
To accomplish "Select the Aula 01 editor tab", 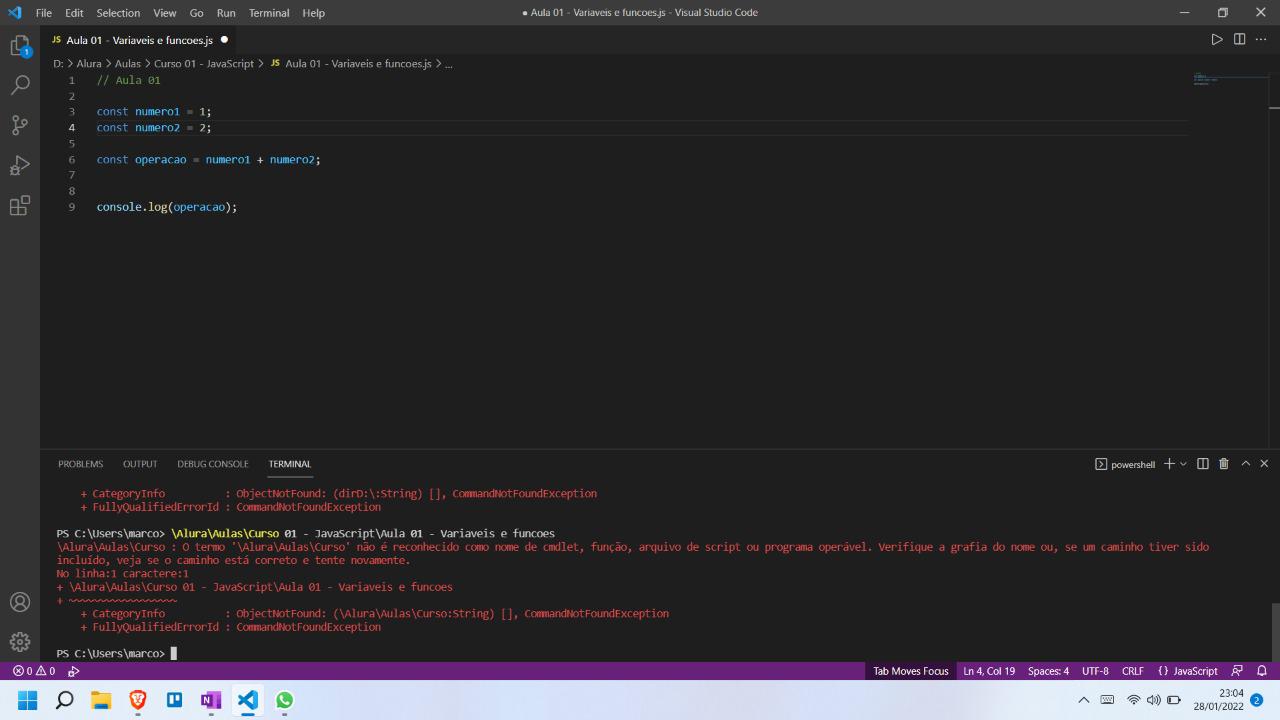I will [139, 40].
